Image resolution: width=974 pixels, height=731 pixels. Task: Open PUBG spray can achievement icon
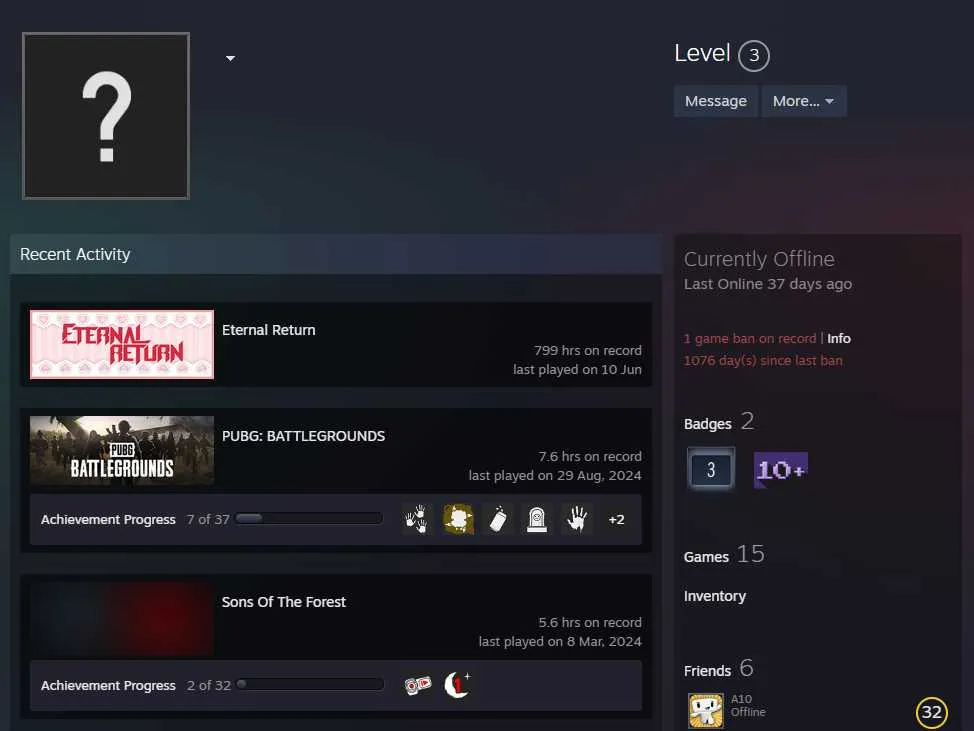[x=498, y=519]
